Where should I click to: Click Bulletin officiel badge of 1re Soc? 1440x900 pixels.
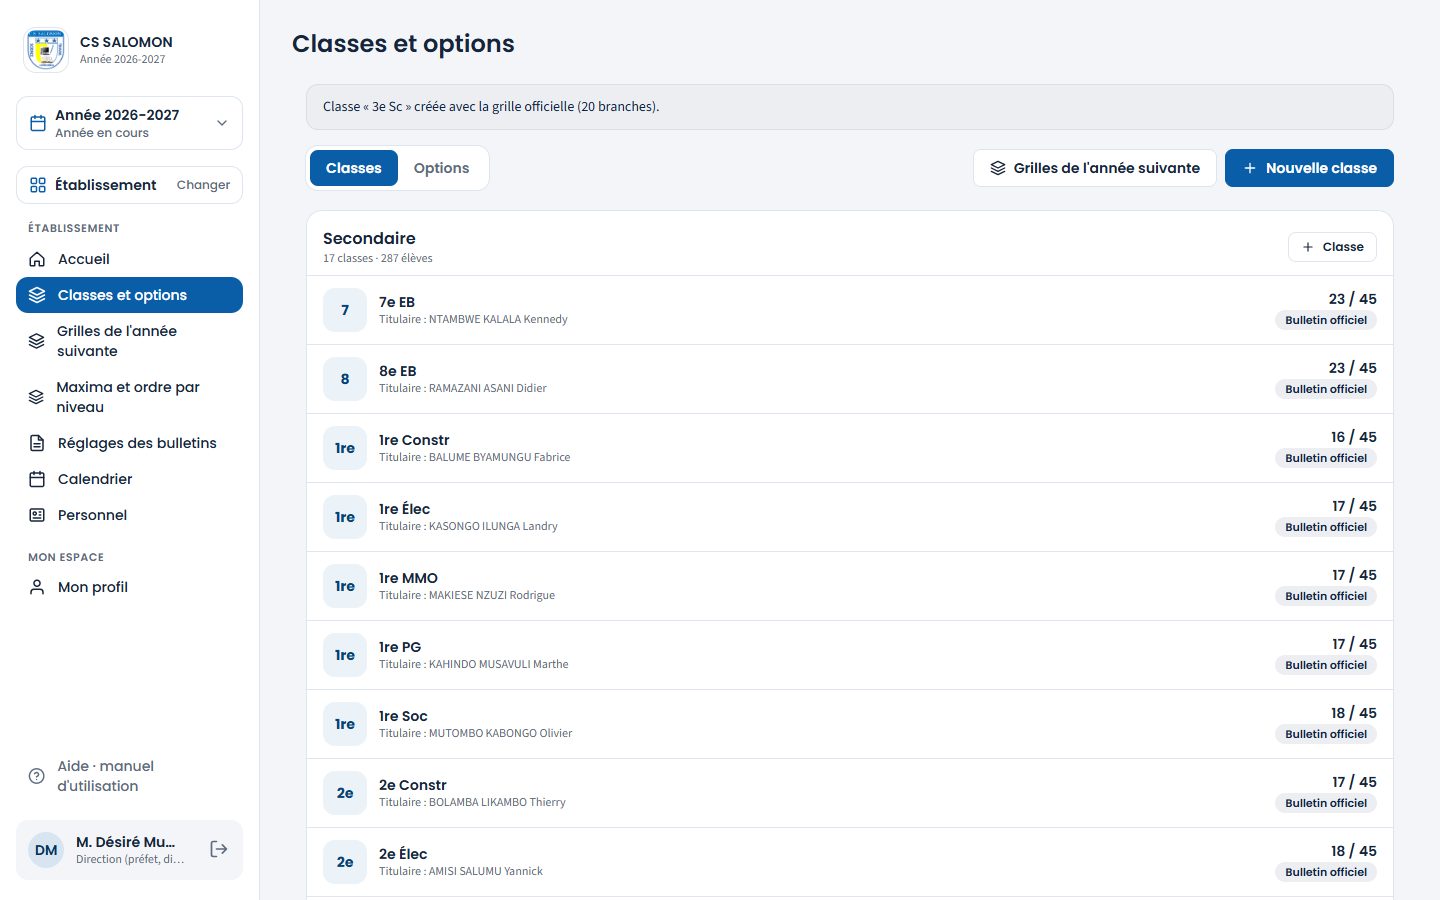tap(1326, 734)
